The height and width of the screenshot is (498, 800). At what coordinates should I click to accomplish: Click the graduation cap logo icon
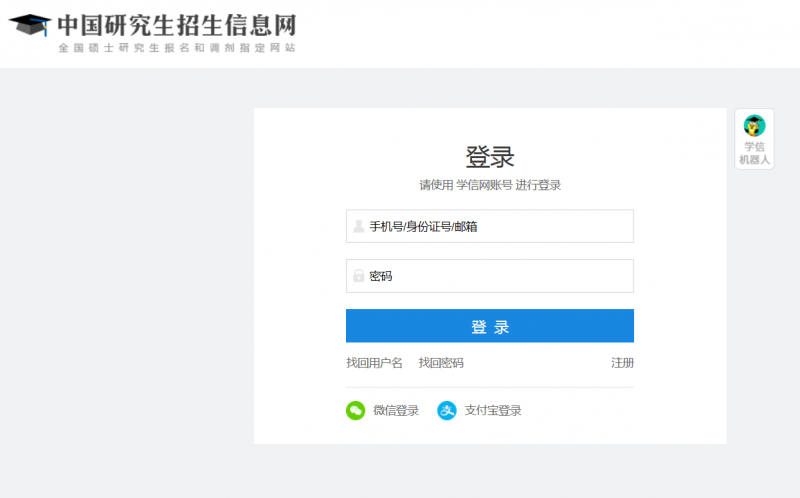coord(29,25)
